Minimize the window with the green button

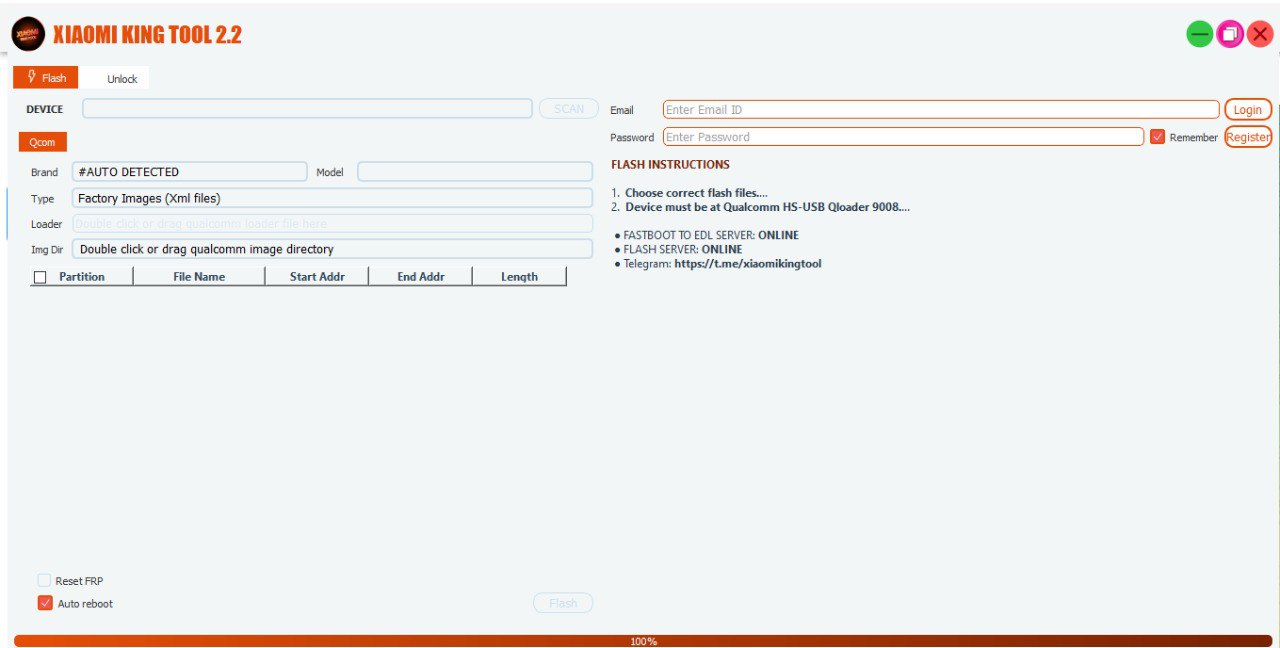click(1199, 35)
